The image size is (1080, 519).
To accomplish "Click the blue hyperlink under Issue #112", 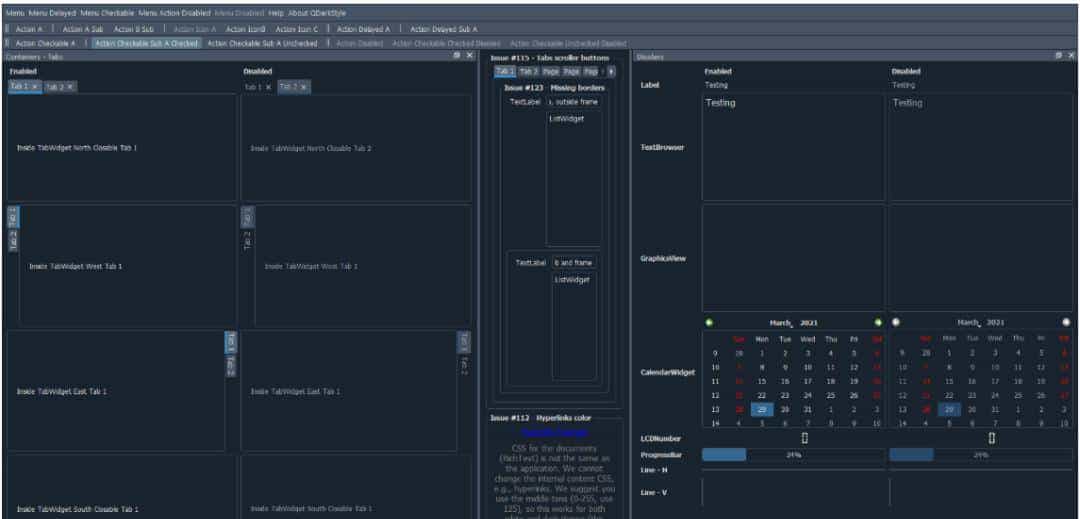I will coord(554,432).
